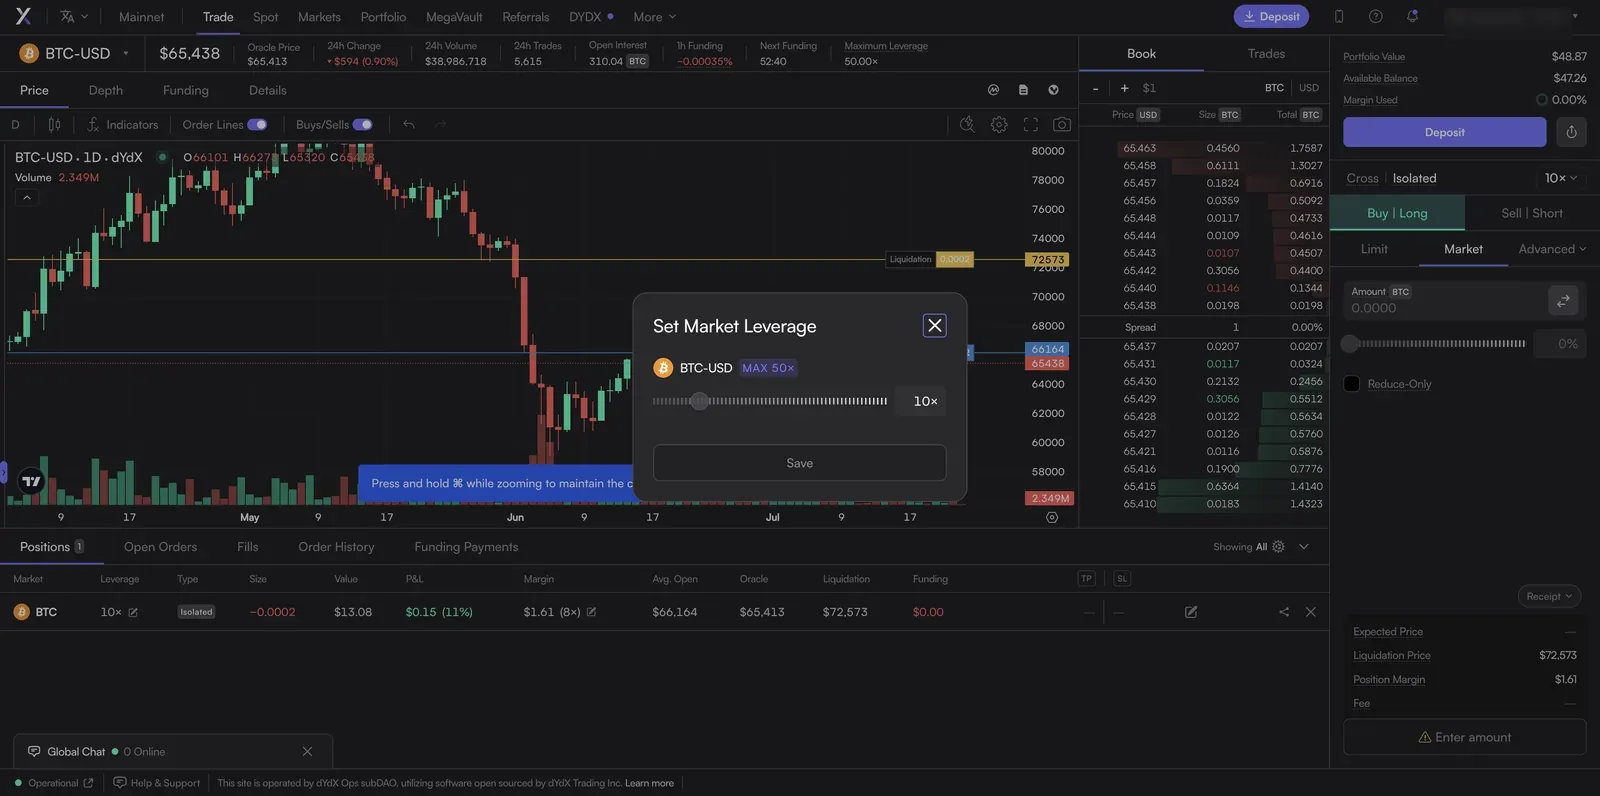Go to the Markets page
The height and width of the screenshot is (796, 1600).
[319, 16]
